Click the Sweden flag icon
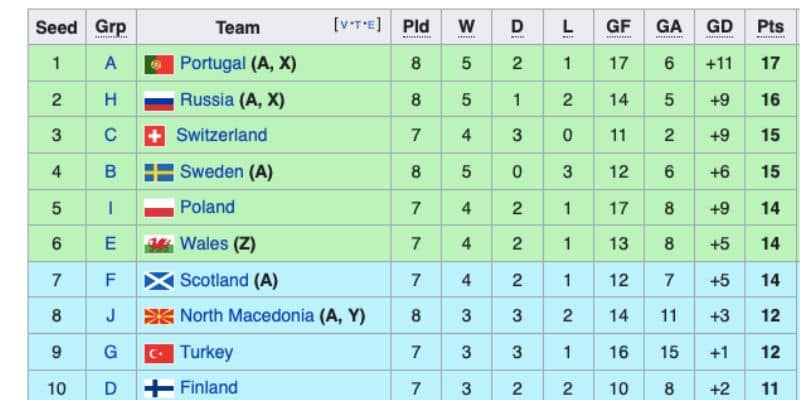This screenshot has height=400, width=800. point(159,172)
